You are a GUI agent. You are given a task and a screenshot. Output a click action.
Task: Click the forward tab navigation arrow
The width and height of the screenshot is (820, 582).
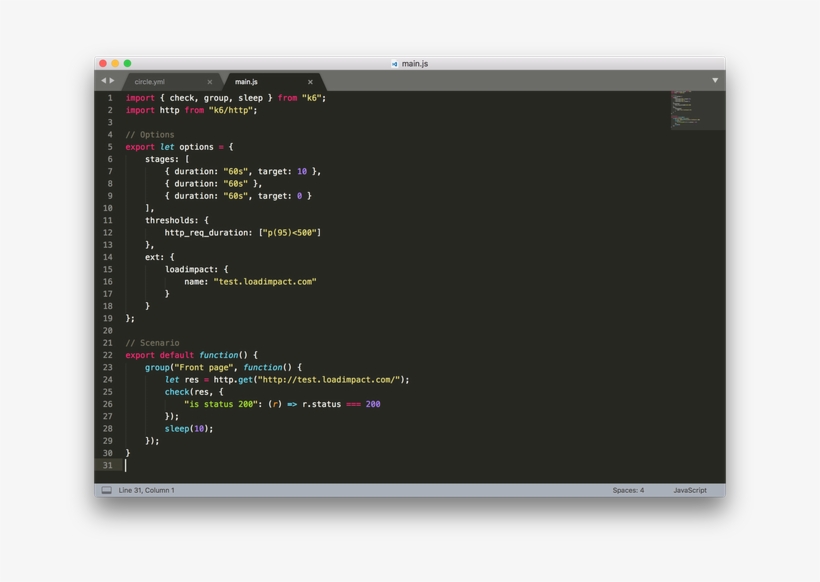click(112, 81)
